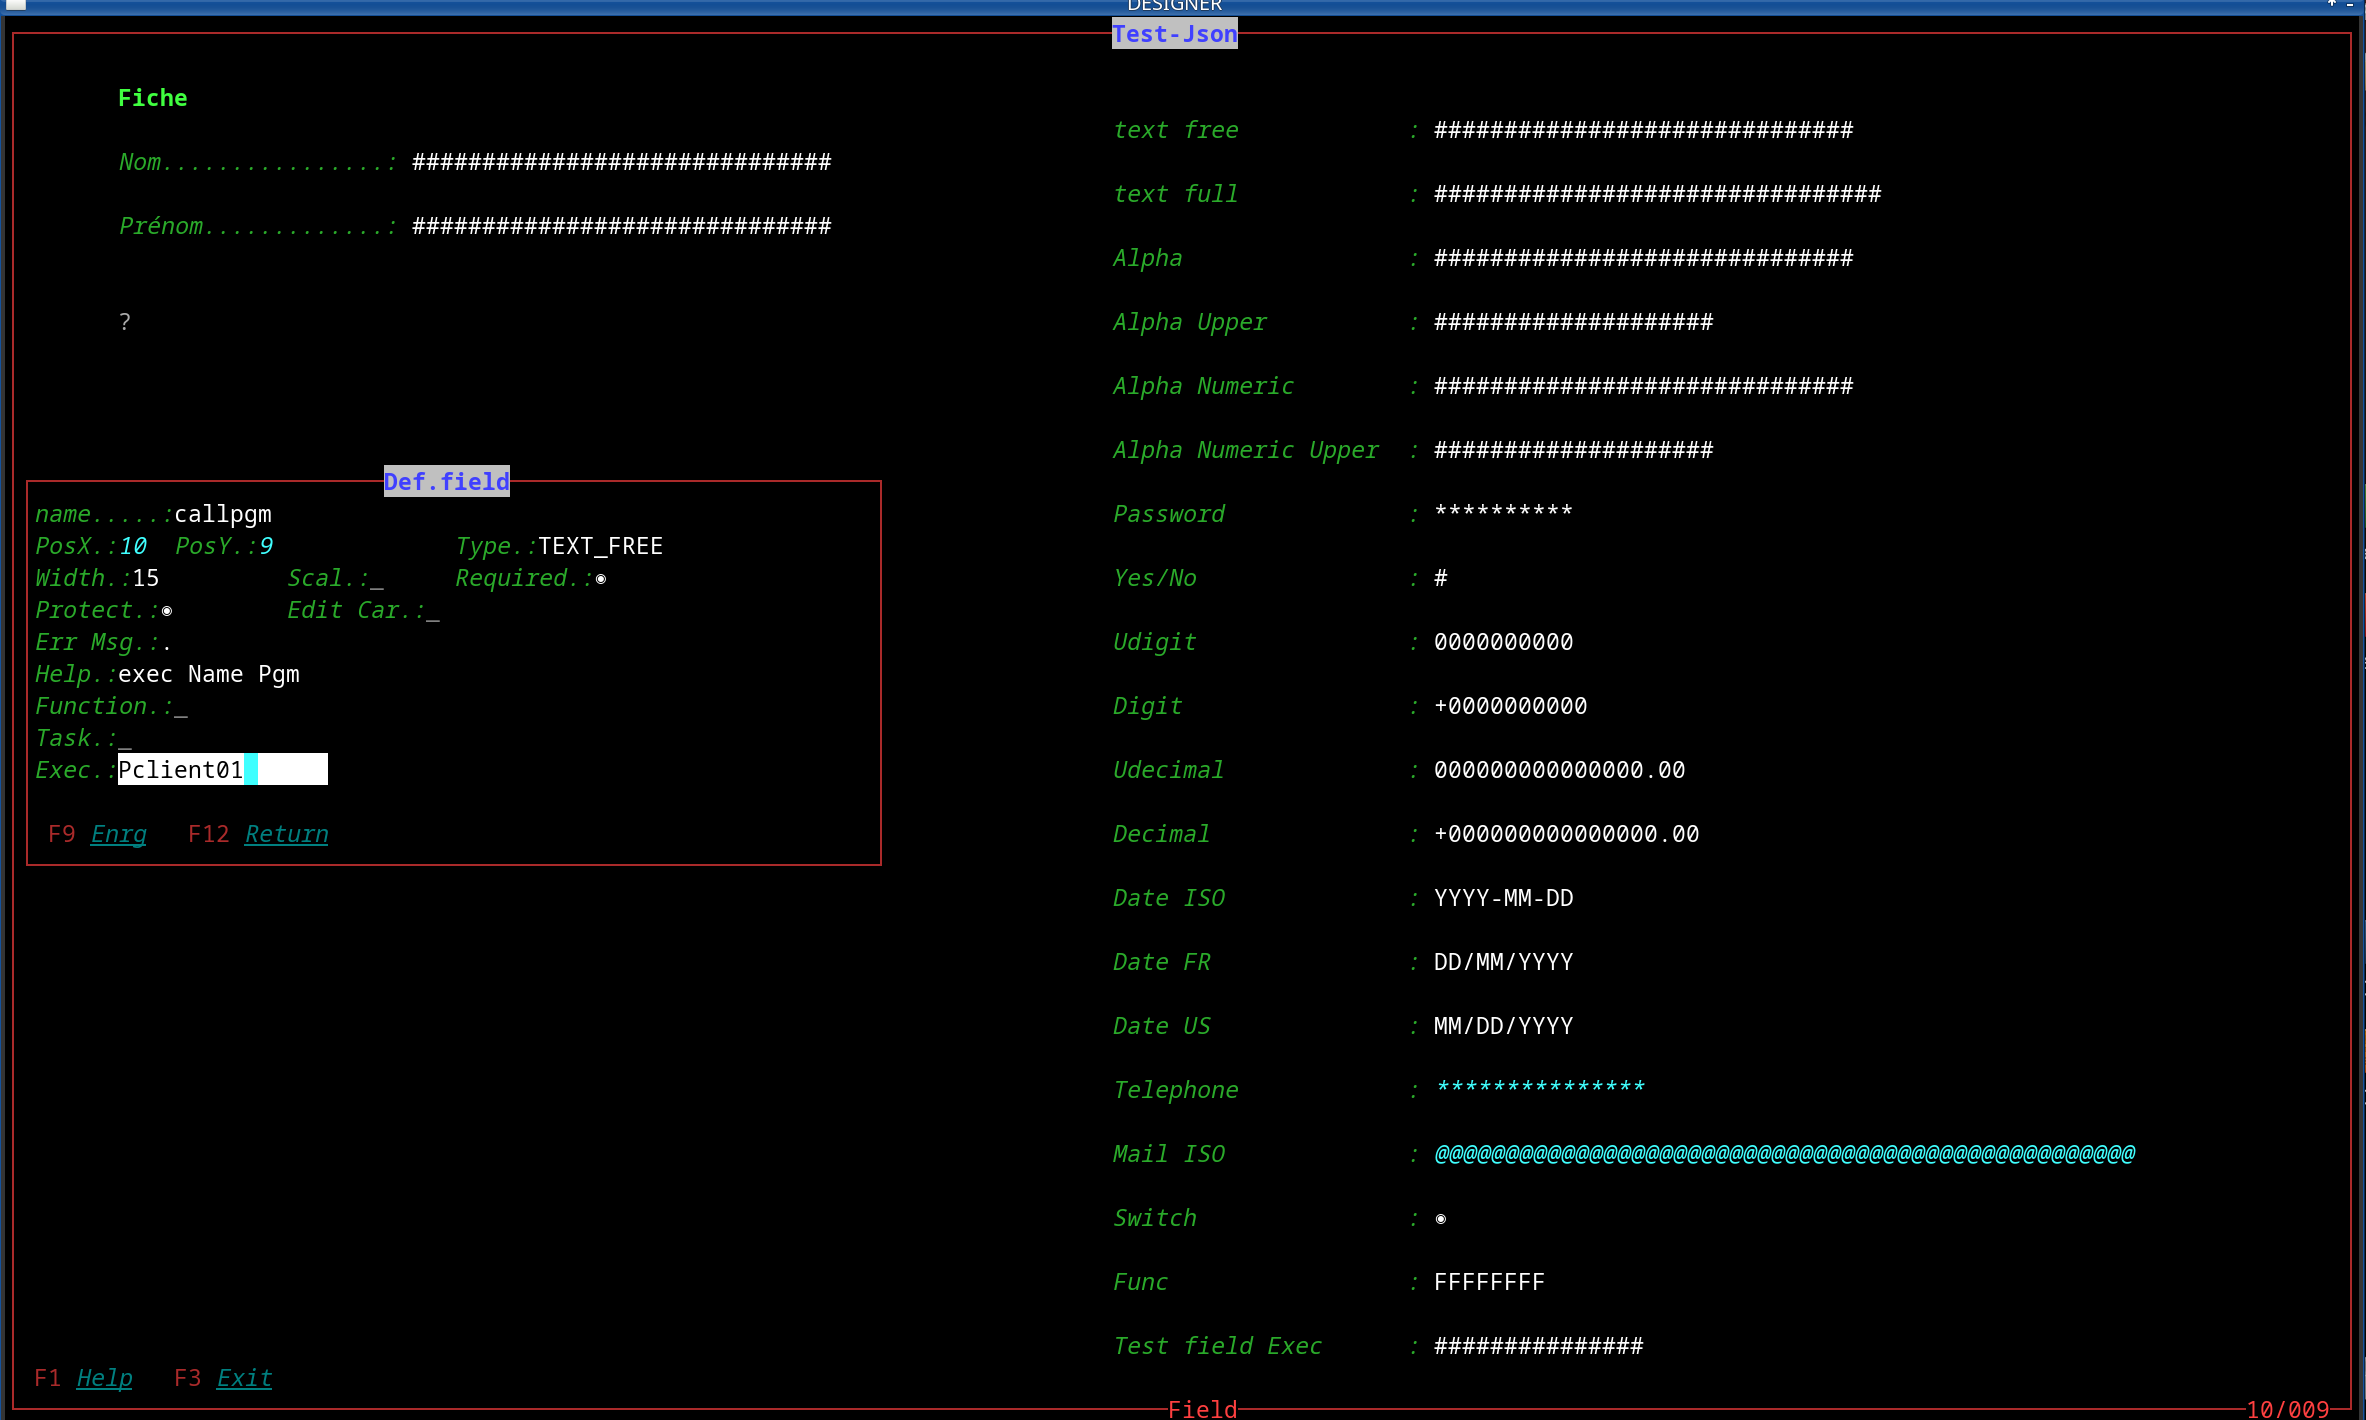Select the Test field Exec hash field
This screenshot has width=2366, height=1420.
pyautogui.click(x=1538, y=1346)
